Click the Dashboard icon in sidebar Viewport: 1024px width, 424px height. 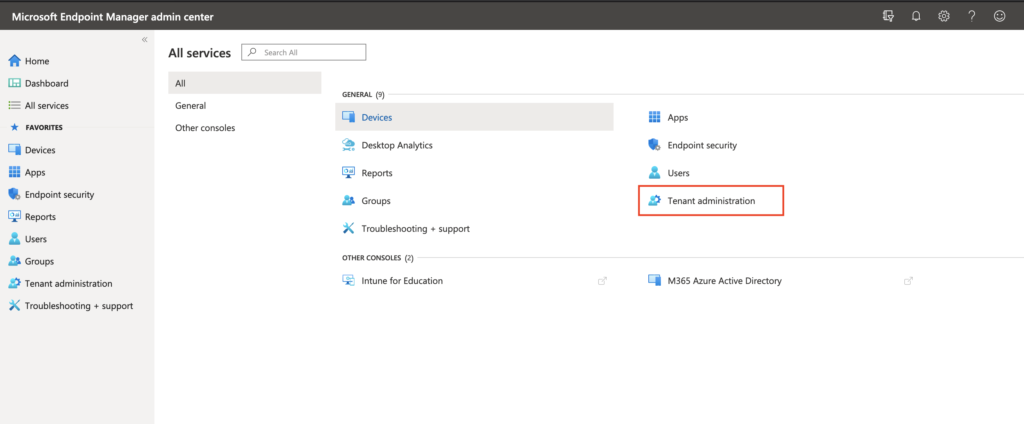point(14,83)
